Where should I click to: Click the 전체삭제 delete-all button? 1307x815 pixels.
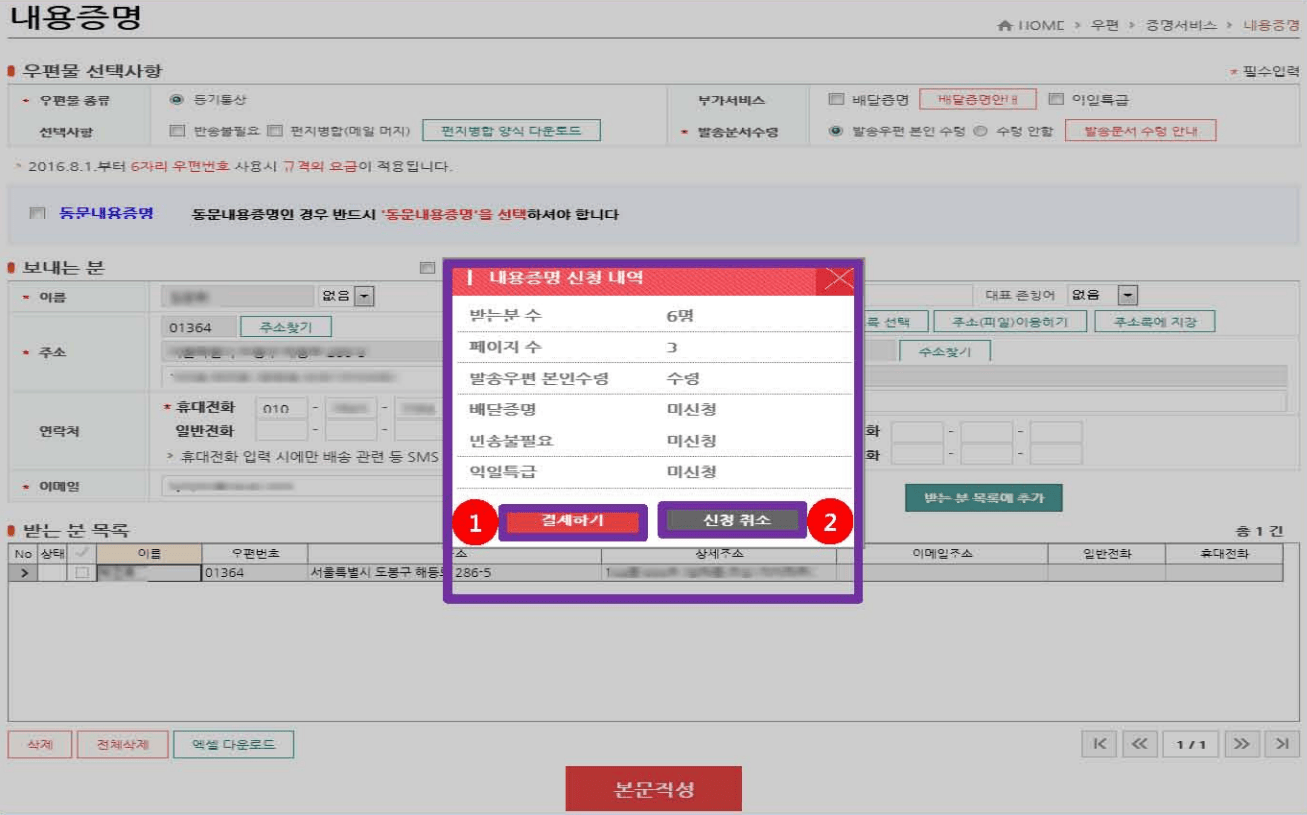(122, 745)
